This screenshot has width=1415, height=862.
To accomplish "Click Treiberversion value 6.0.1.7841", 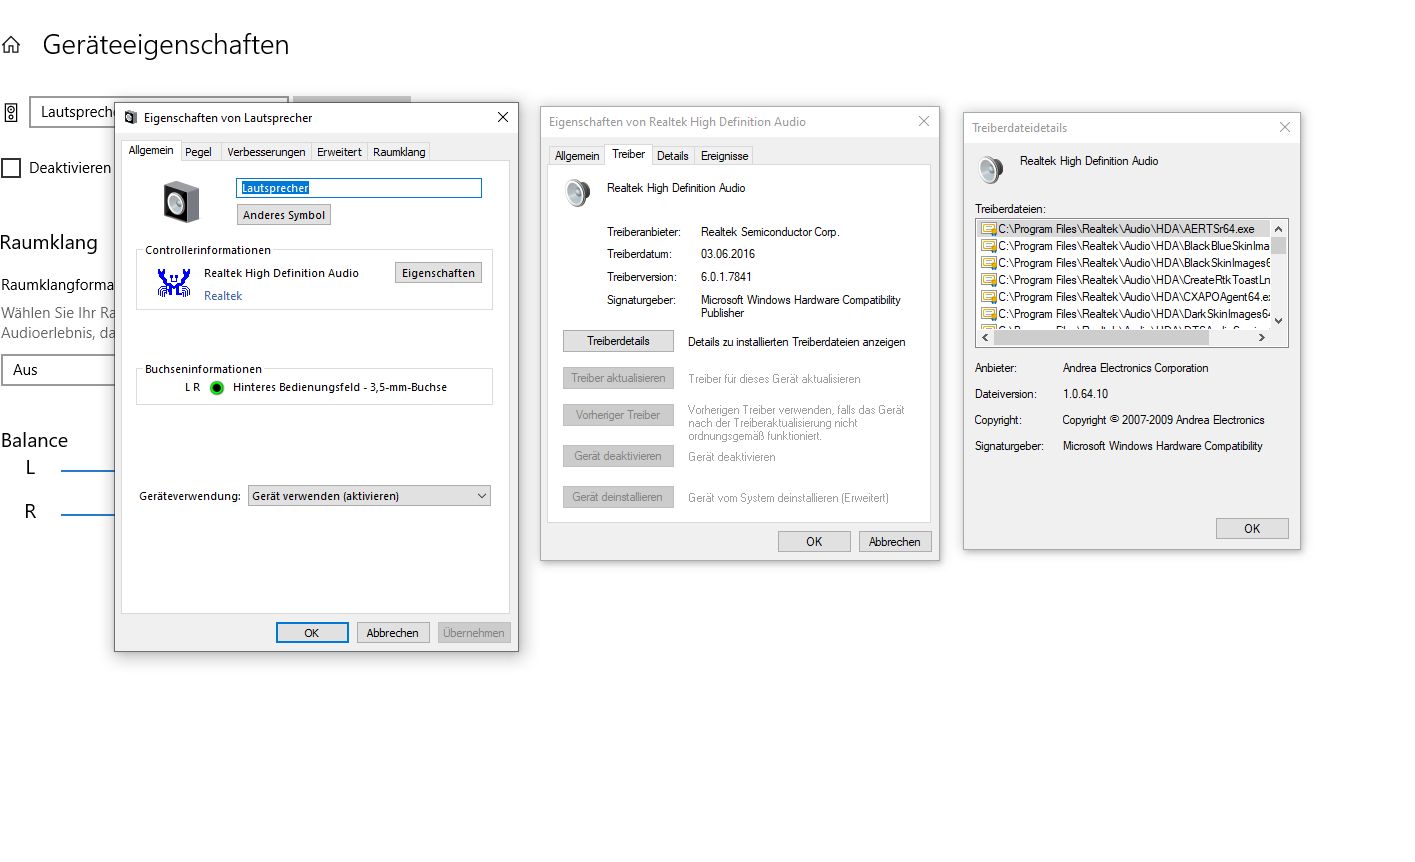I will pos(726,277).
